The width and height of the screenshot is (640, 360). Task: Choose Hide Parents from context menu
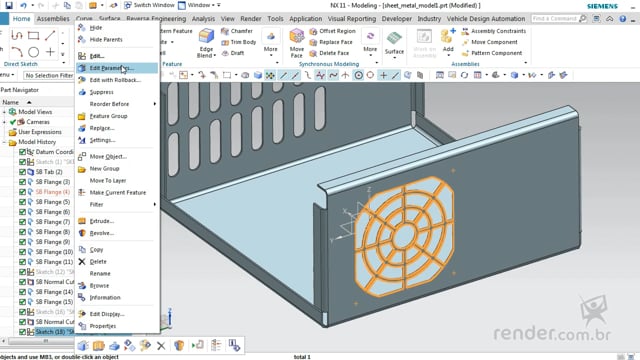pos(117,40)
